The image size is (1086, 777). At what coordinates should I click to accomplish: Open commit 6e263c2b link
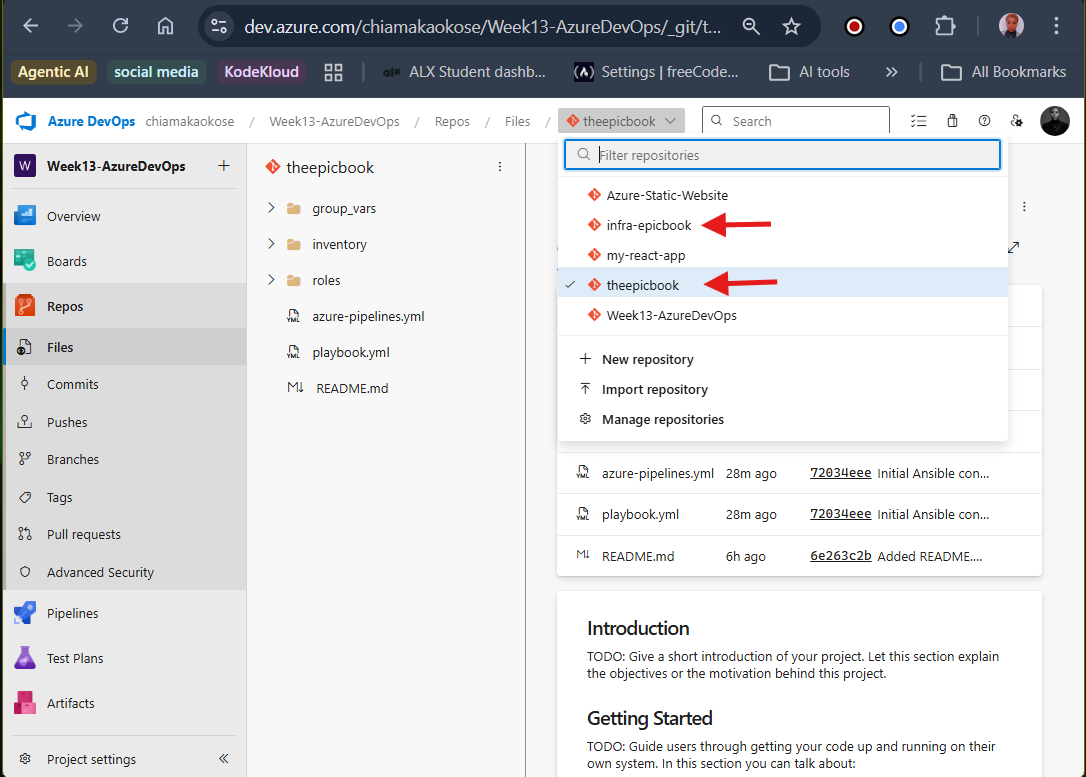(x=840, y=555)
